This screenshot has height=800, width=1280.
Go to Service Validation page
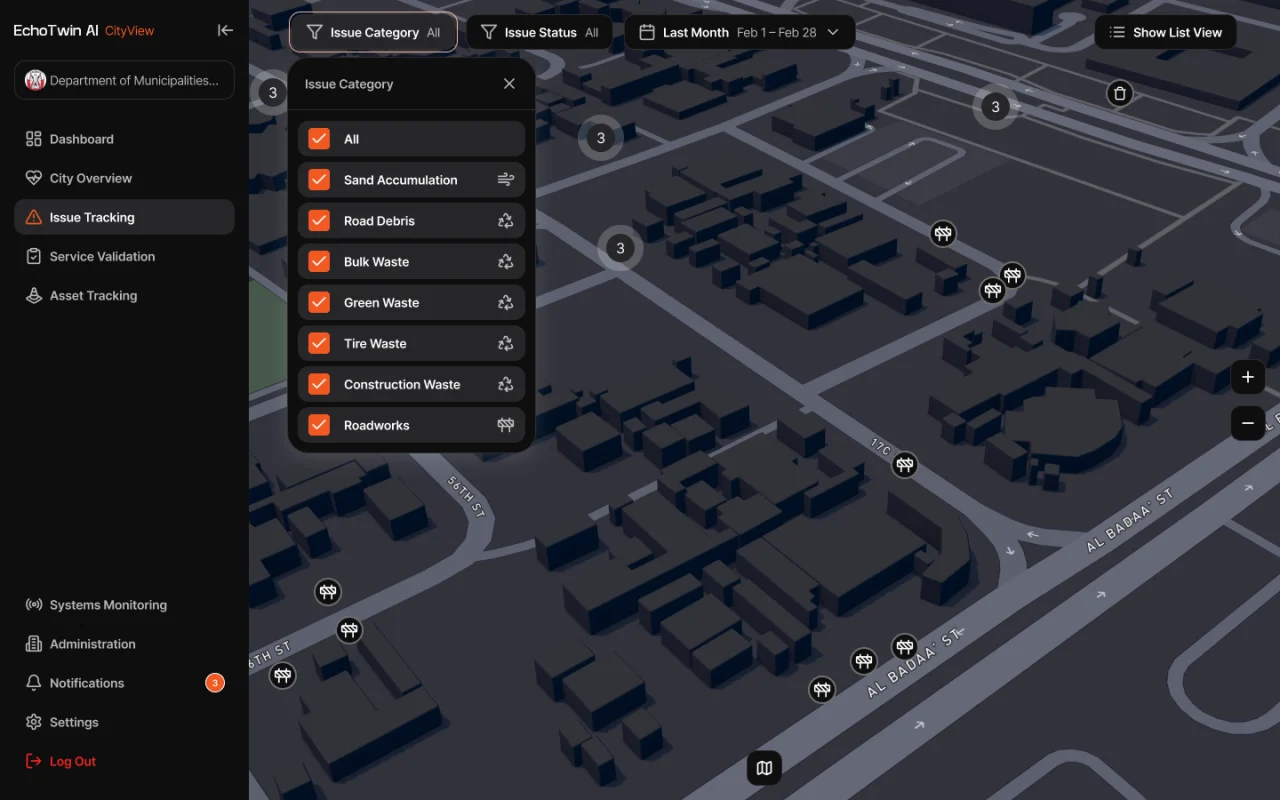(x=102, y=257)
